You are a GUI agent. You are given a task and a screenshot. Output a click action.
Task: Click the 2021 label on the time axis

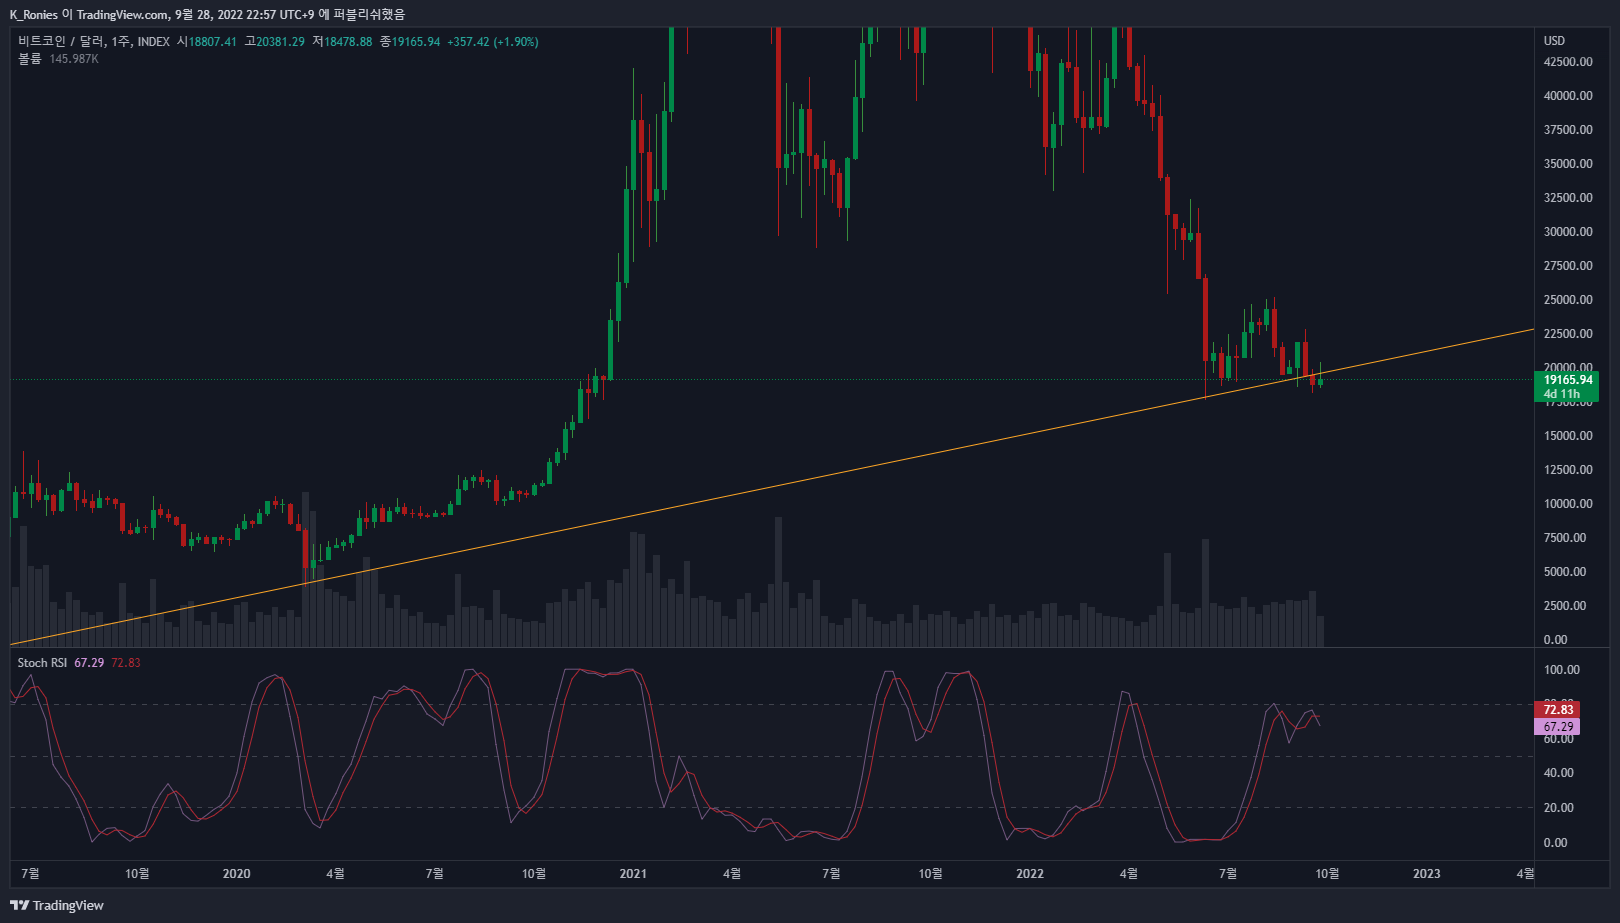coord(633,874)
